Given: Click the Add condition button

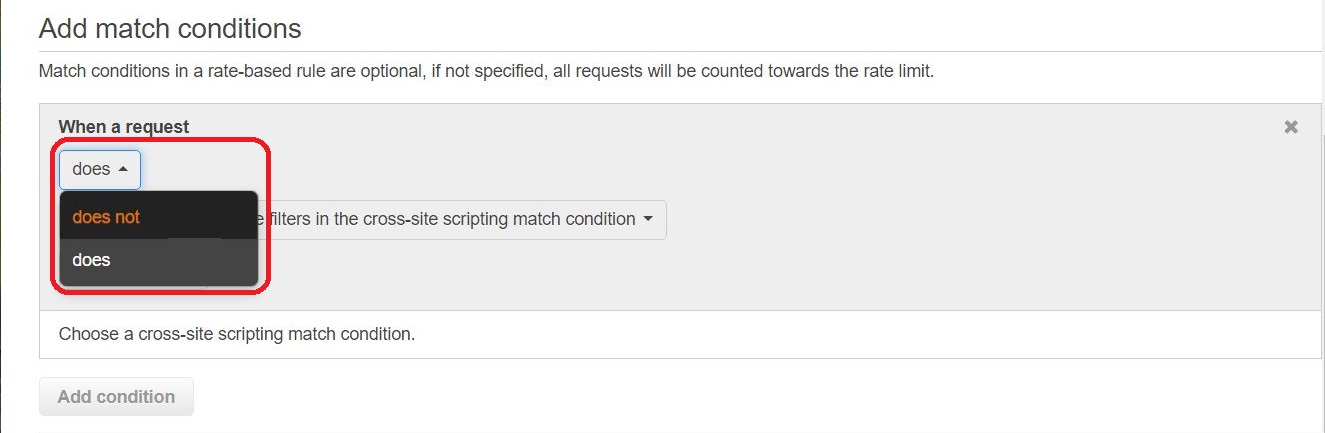Looking at the screenshot, I should click(116, 397).
